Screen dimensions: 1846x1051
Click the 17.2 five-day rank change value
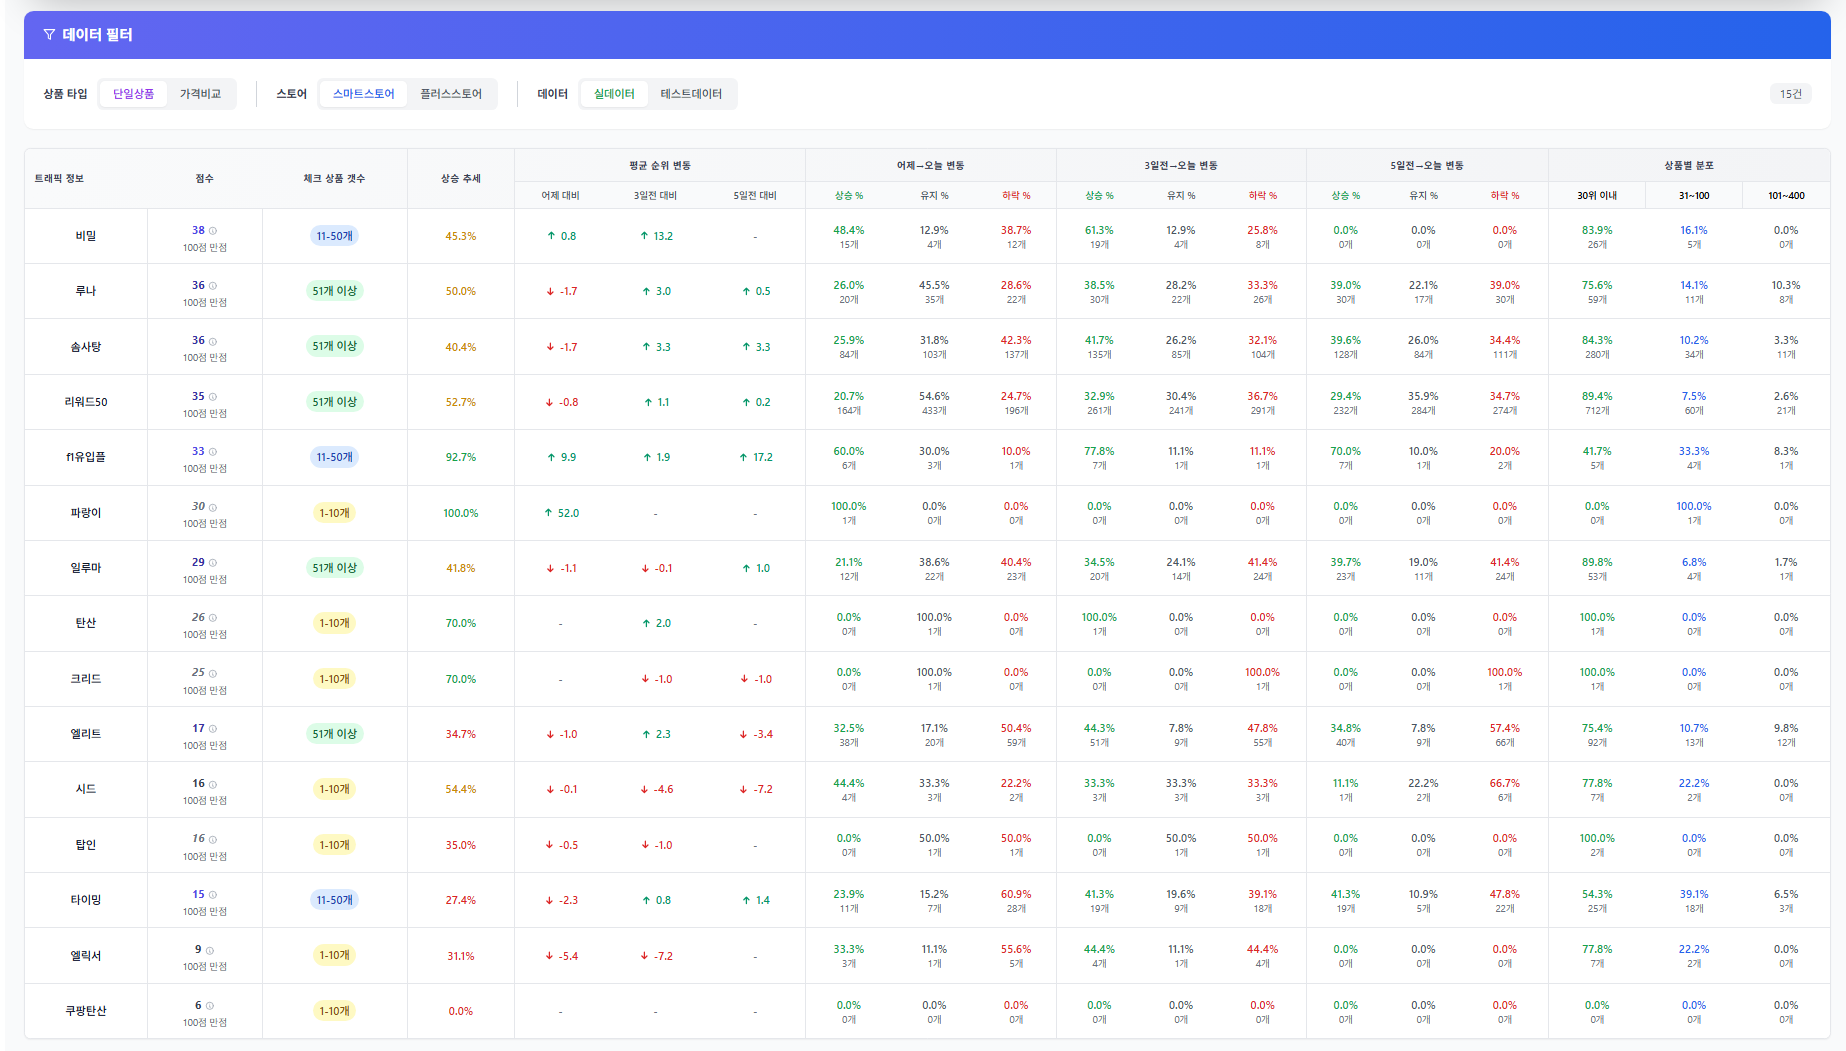(755, 457)
